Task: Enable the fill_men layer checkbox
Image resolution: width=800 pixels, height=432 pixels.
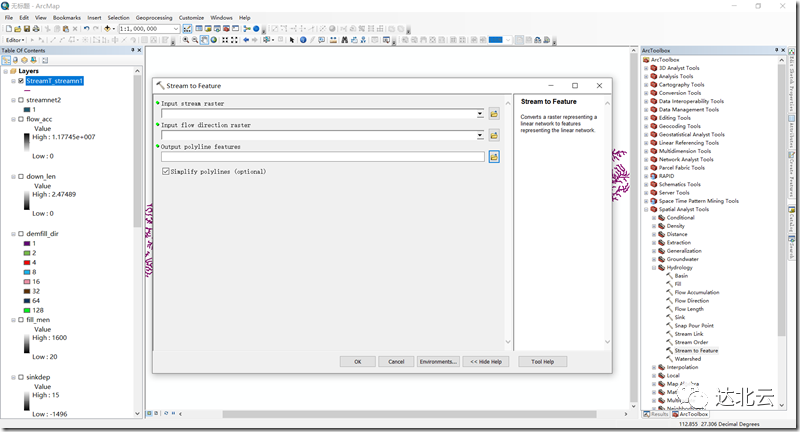Action: point(21,320)
